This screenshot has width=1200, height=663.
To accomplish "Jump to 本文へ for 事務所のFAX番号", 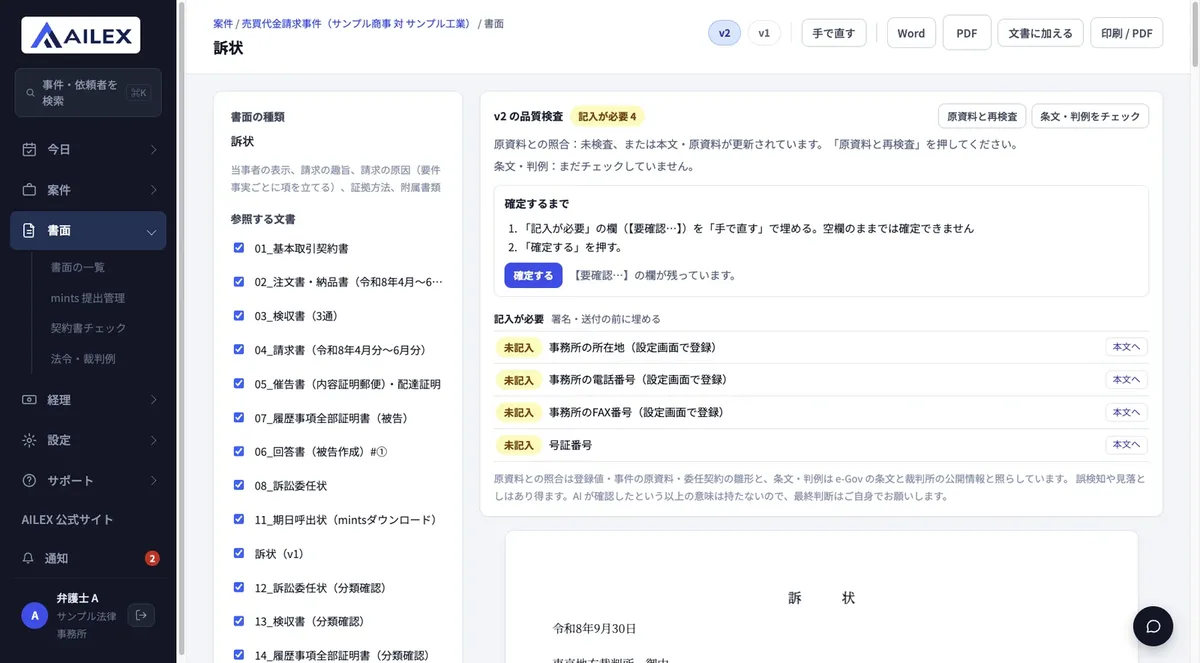I will coord(1126,412).
